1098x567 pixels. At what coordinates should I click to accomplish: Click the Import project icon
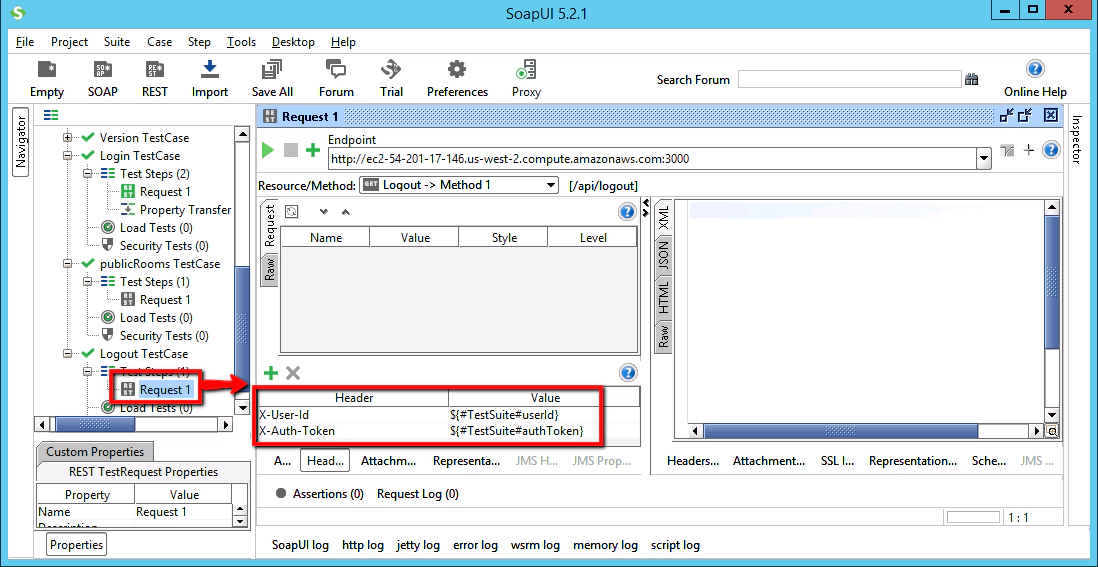(210, 78)
